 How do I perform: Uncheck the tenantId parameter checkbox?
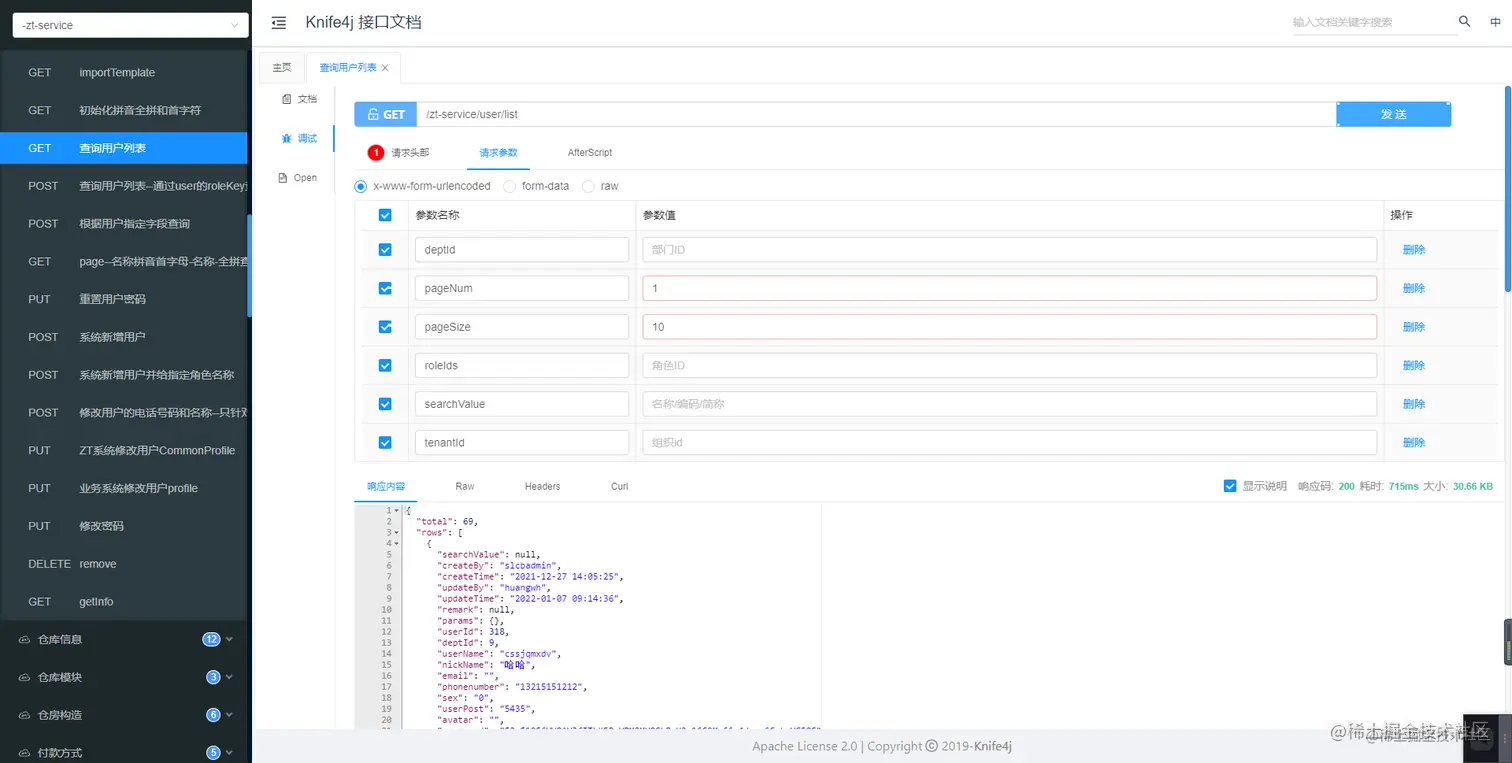coord(385,442)
